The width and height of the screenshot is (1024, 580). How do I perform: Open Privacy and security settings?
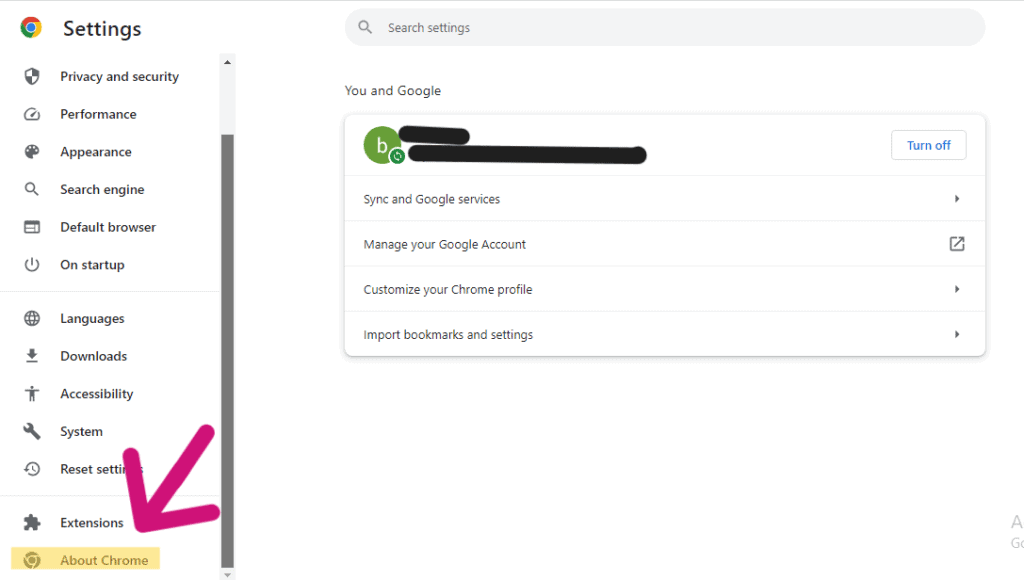pos(120,76)
